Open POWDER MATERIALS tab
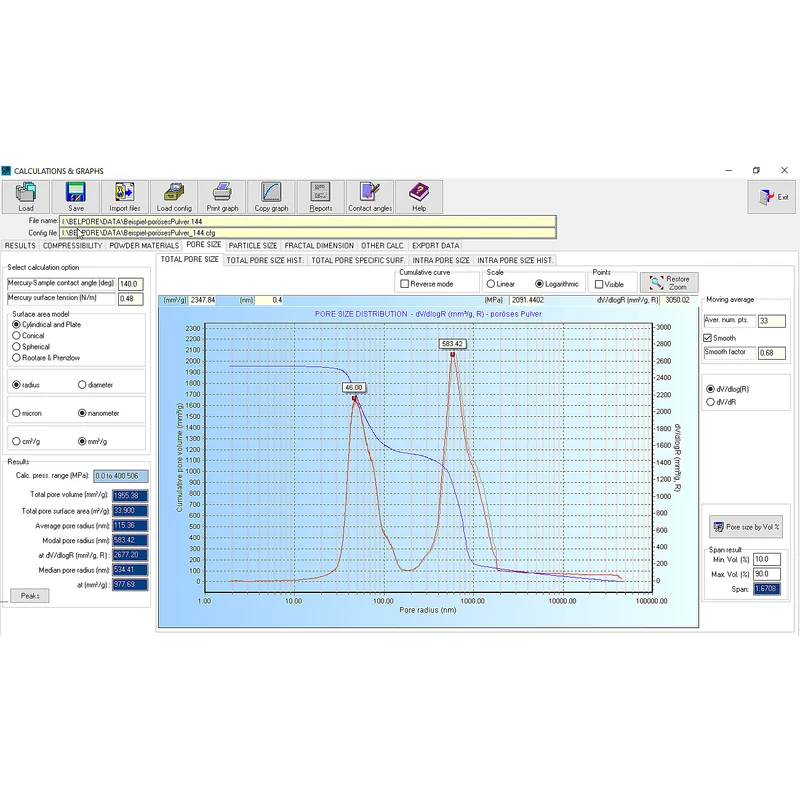 coord(144,246)
